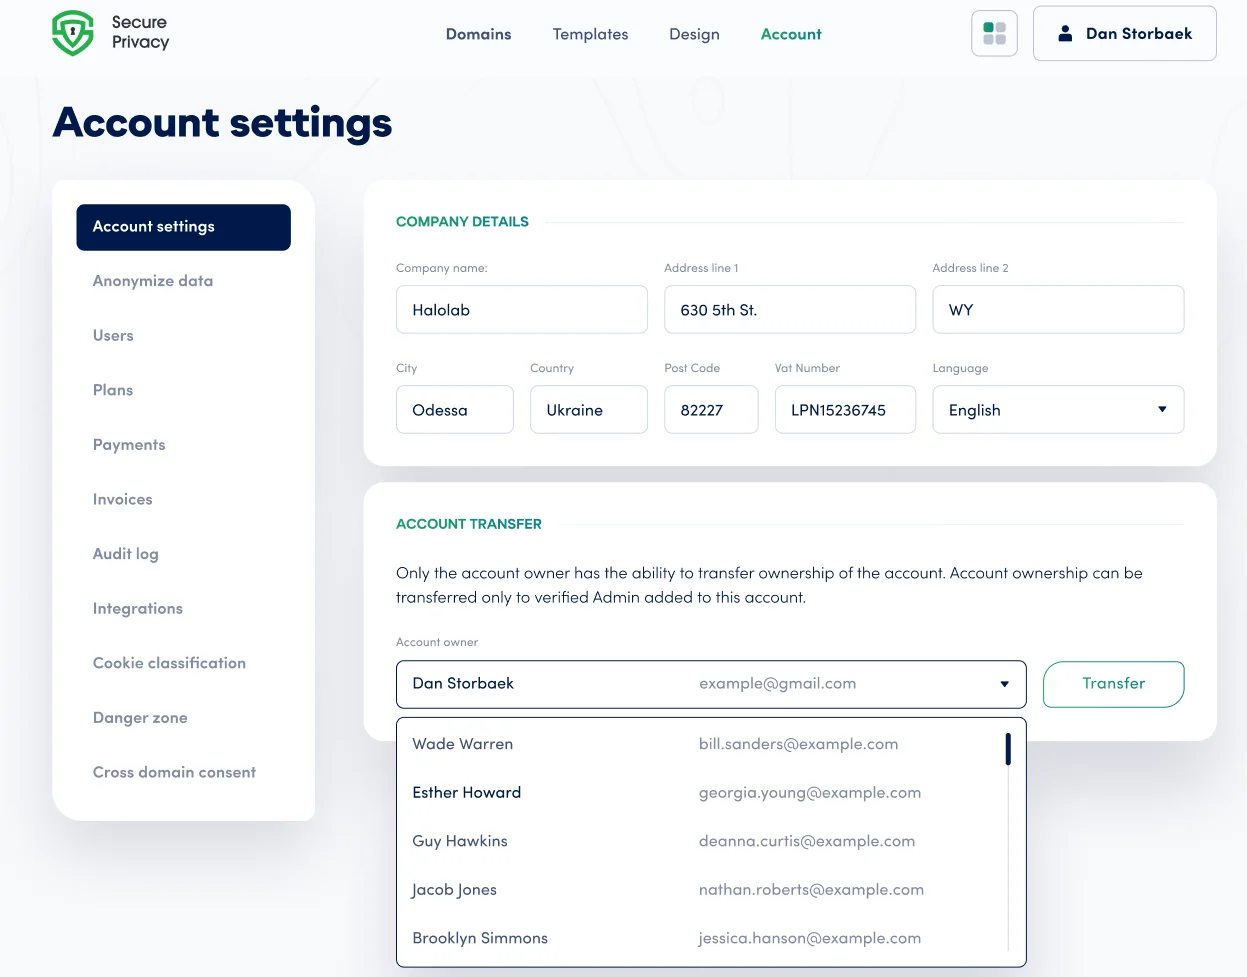Click the Vat Number input LPN15236745

coord(845,409)
